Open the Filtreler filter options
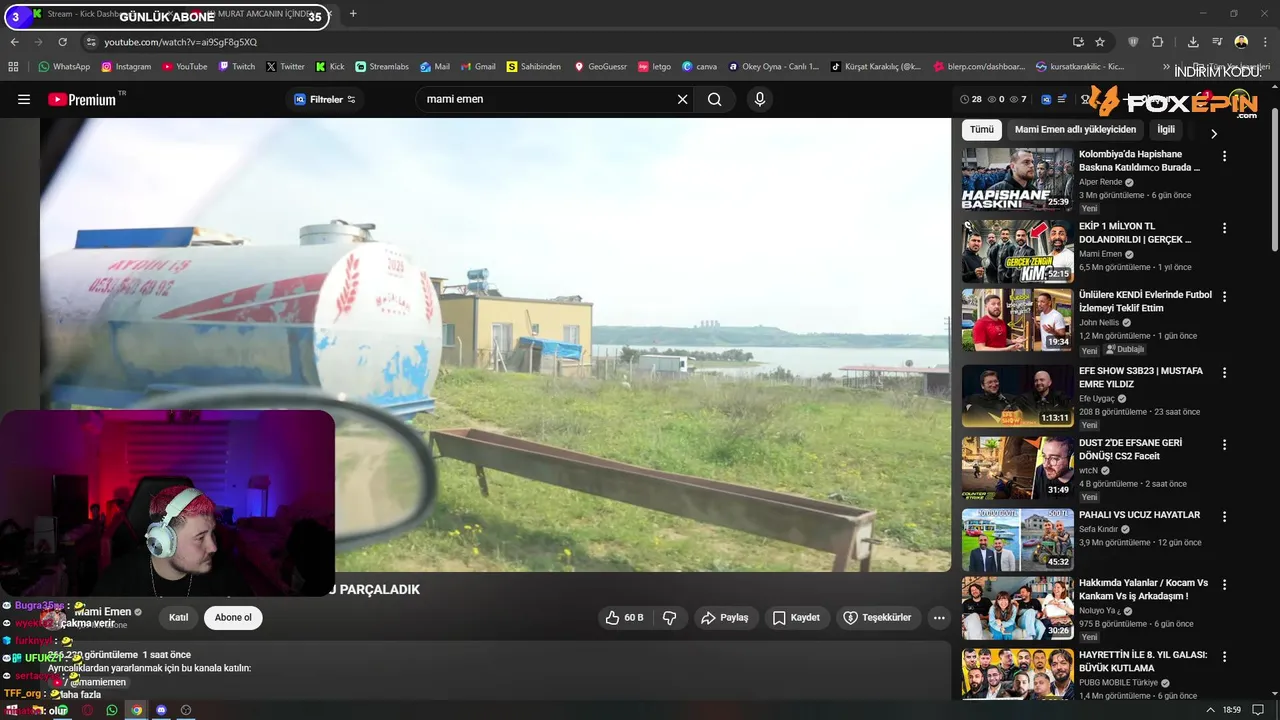This screenshot has width=1280, height=720. tap(325, 99)
